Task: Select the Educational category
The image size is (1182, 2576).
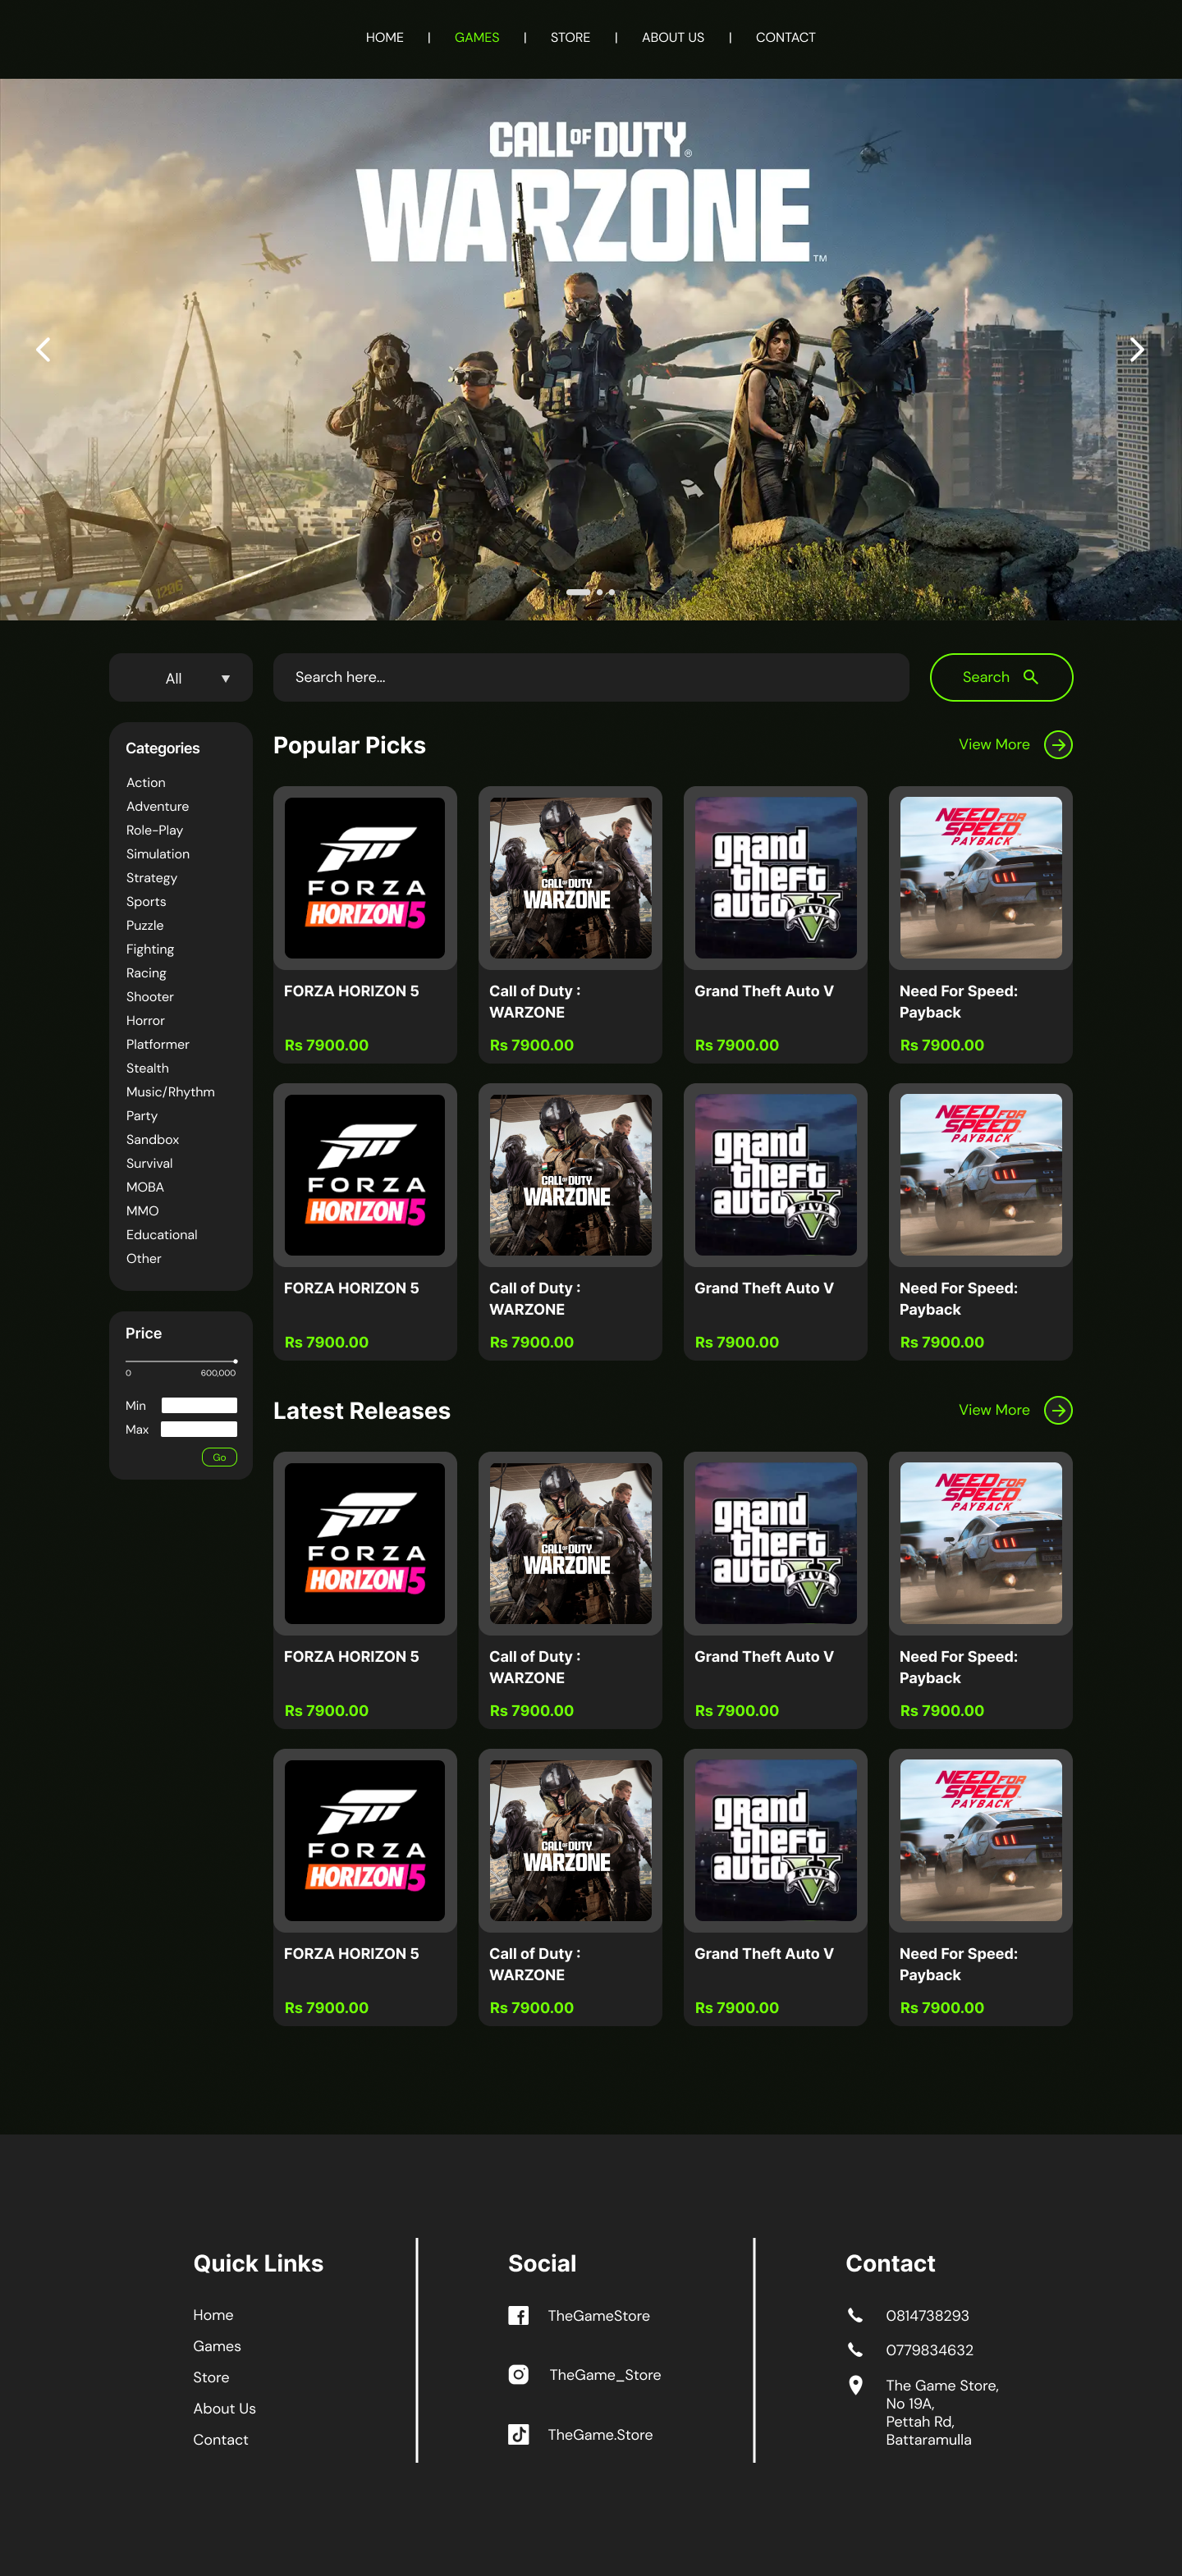Action: 162,1236
